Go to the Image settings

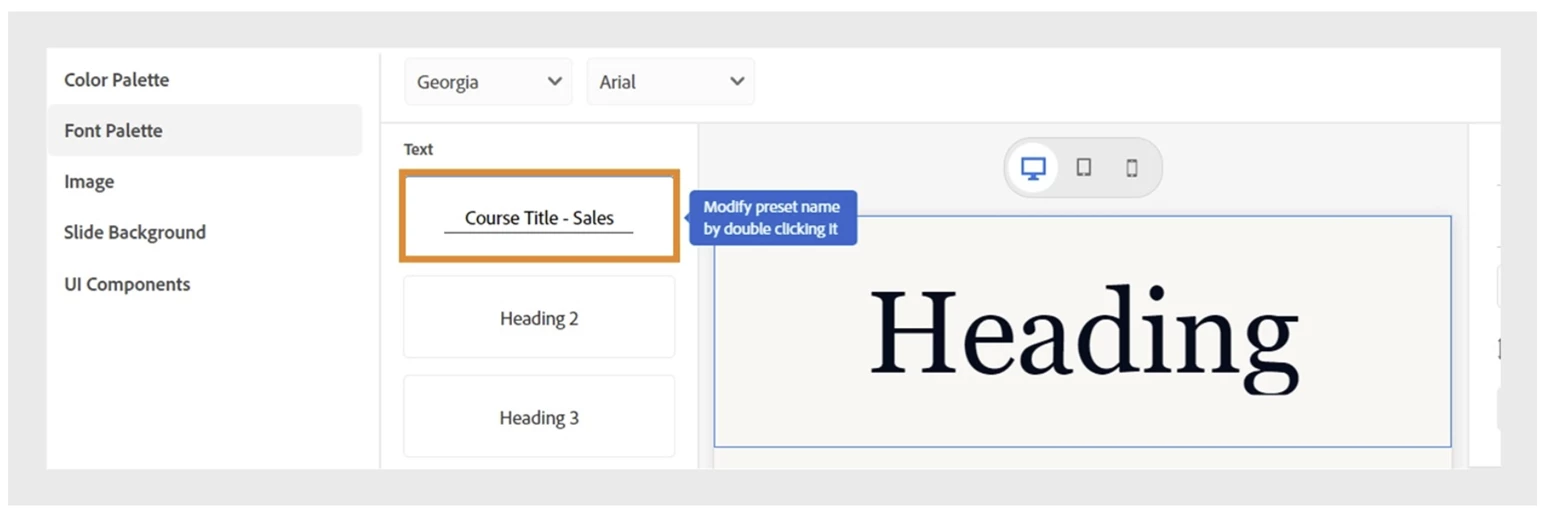point(89,182)
